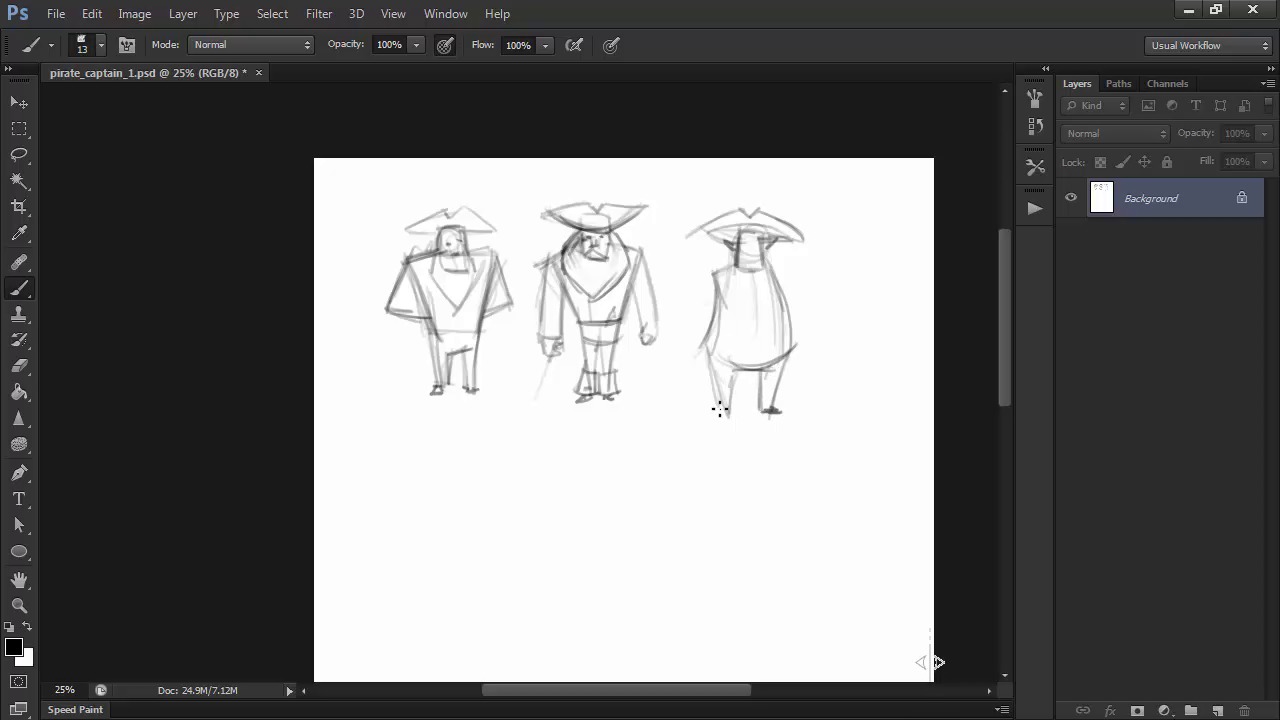Toggle pressure for opacity

(445, 45)
